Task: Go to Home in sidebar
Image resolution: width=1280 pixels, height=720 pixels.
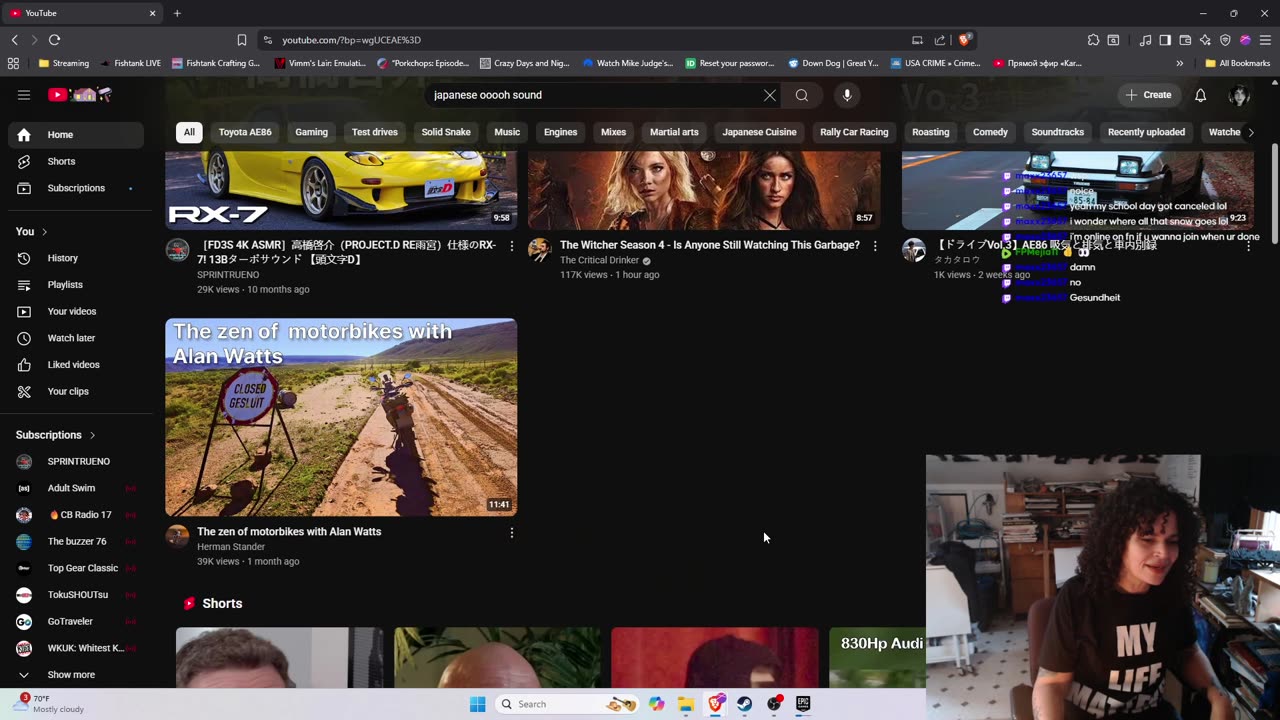Action: (76, 135)
